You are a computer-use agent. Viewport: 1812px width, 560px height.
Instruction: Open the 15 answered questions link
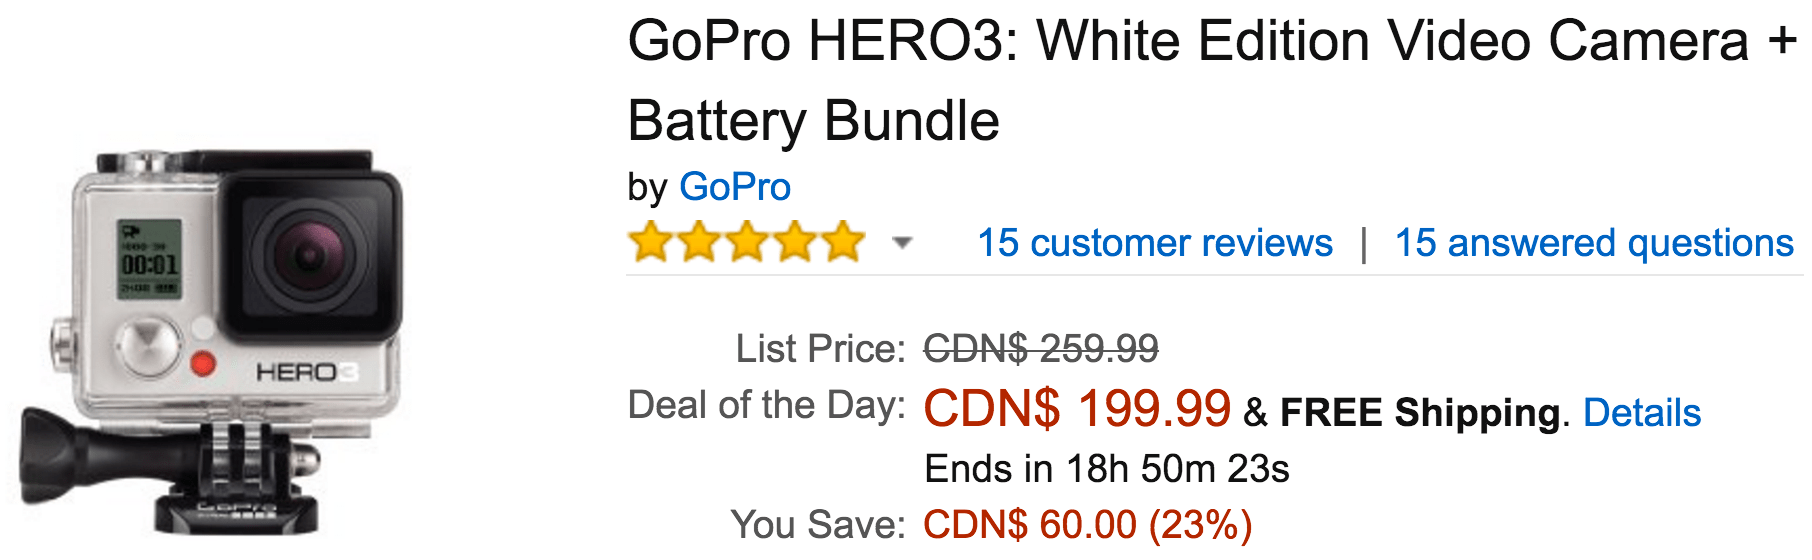point(1594,243)
